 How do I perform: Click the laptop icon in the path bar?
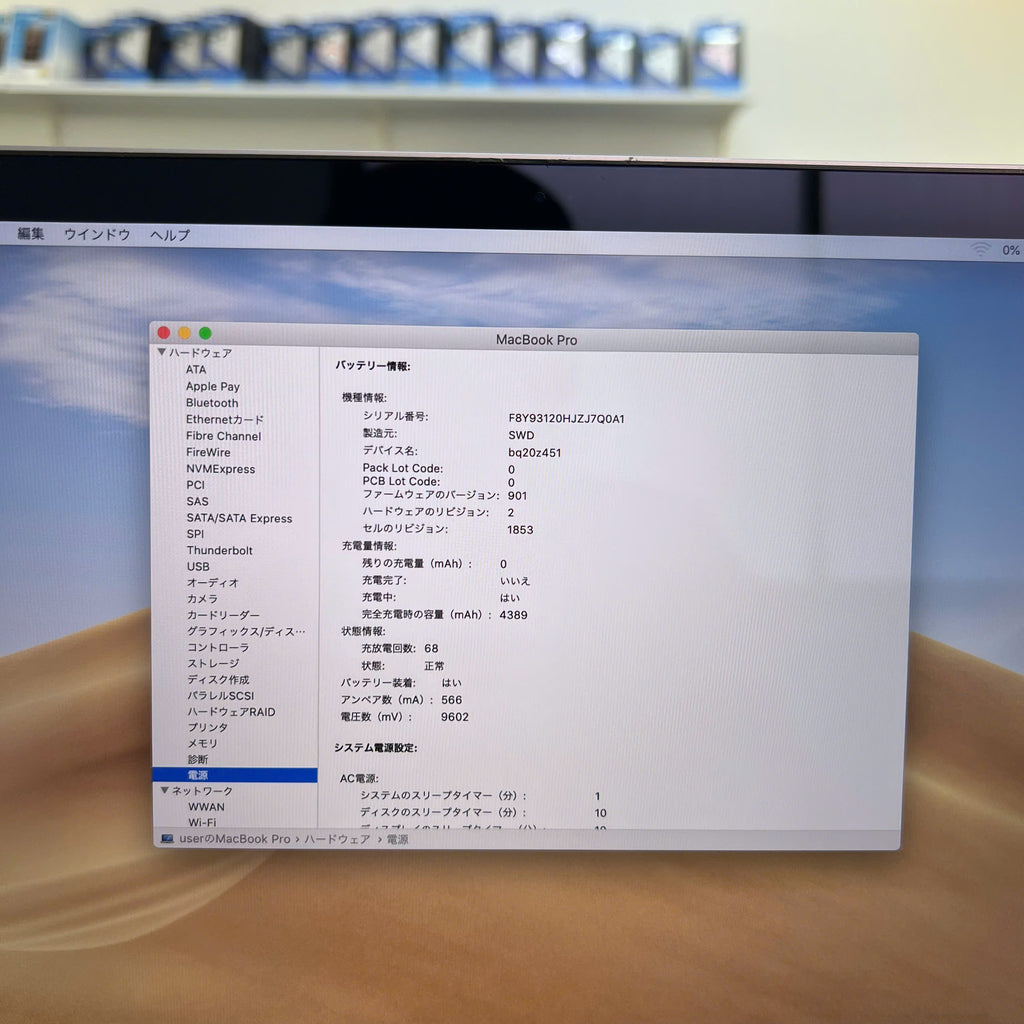(x=167, y=839)
